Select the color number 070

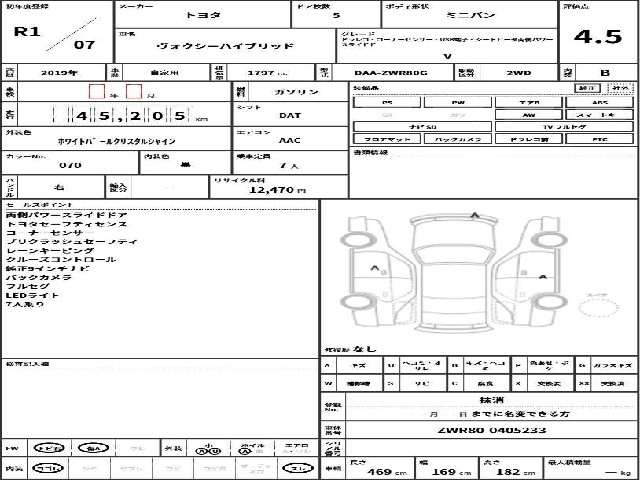(70, 165)
